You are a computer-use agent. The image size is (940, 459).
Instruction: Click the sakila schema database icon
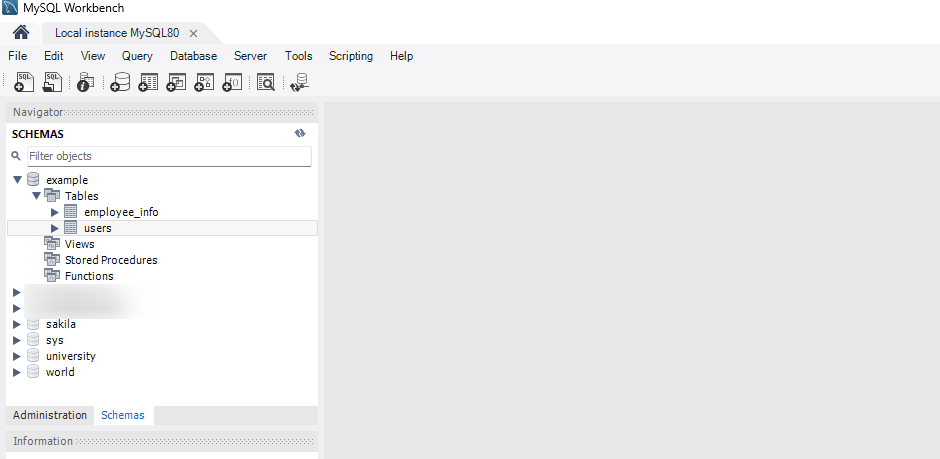pyautogui.click(x=33, y=324)
